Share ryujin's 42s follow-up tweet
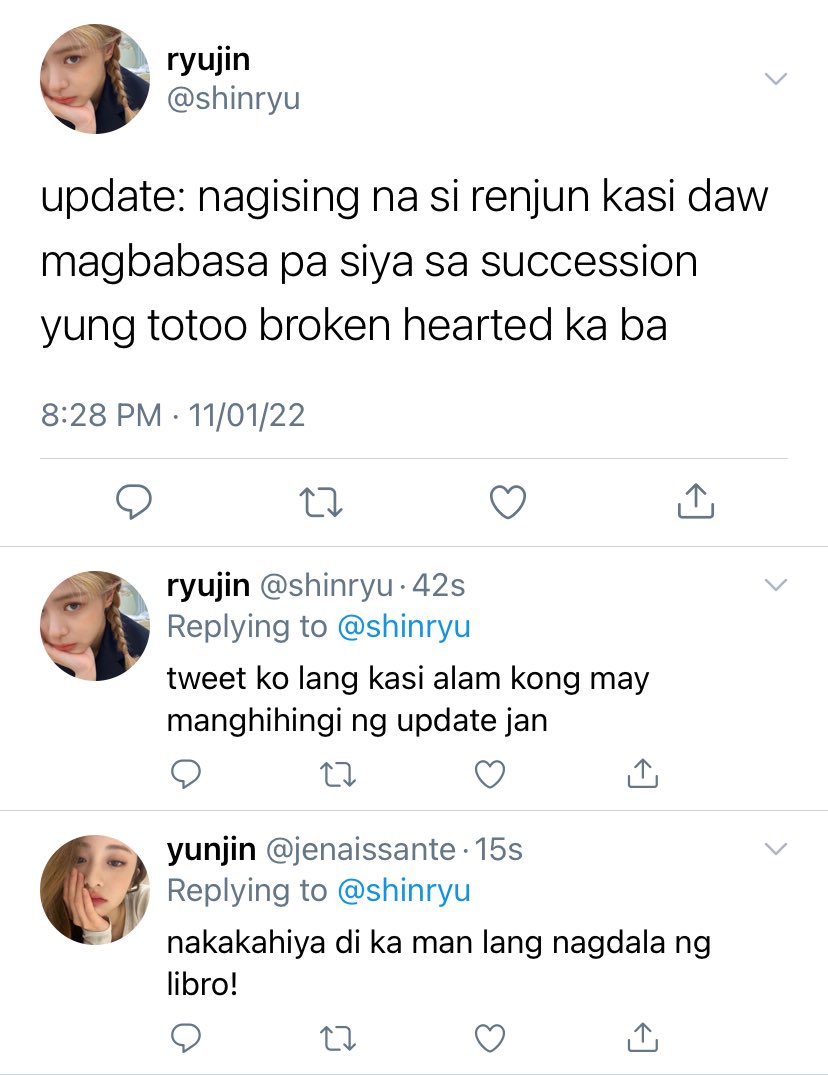 [643, 773]
